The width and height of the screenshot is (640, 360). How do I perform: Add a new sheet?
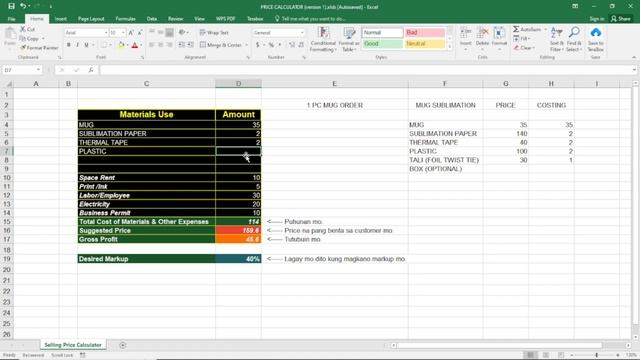point(122,345)
